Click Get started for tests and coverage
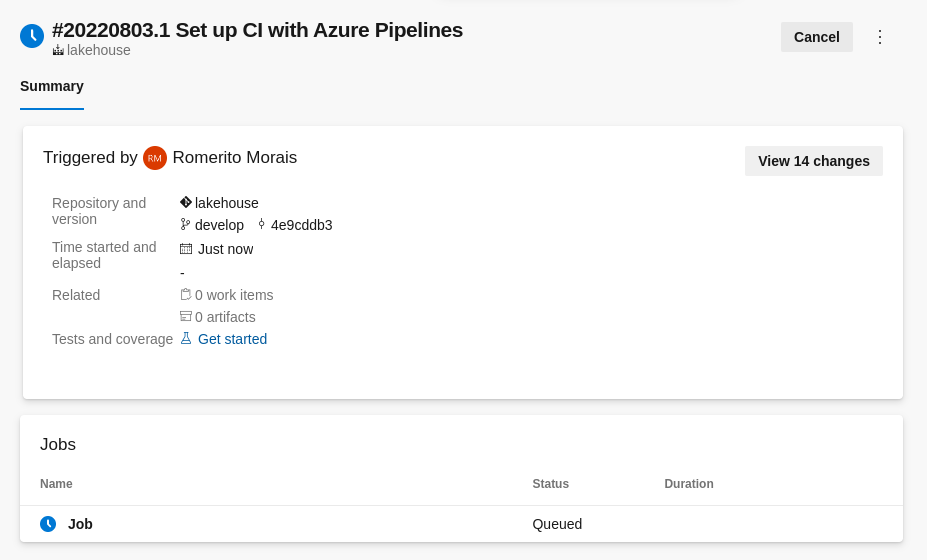Screen dimensions: 927x560 coord(232,339)
